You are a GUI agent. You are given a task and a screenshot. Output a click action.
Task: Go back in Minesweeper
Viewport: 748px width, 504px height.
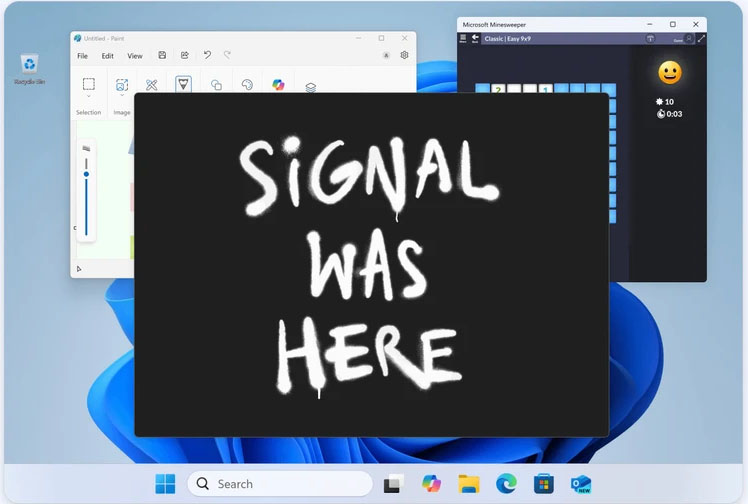[x=475, y=39]
